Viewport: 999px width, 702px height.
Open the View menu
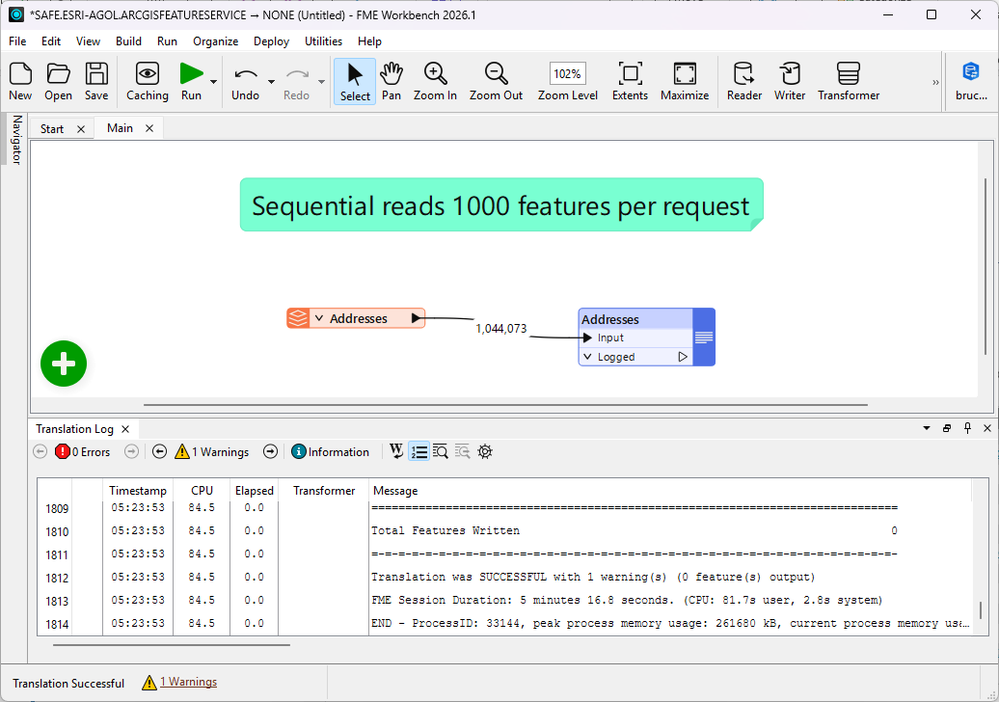coord(88,41)
